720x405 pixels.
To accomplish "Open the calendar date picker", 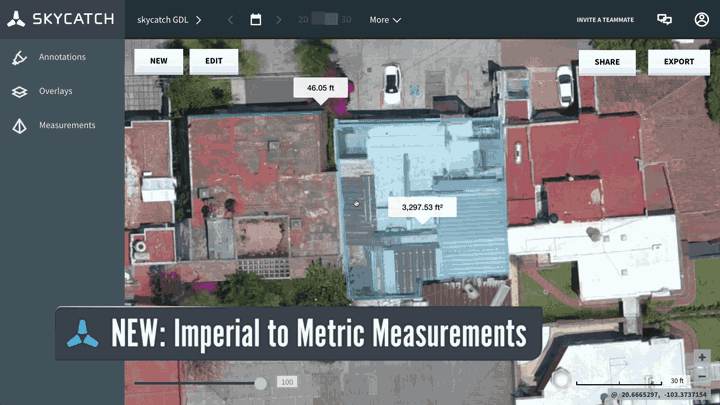I will [256, 19].
